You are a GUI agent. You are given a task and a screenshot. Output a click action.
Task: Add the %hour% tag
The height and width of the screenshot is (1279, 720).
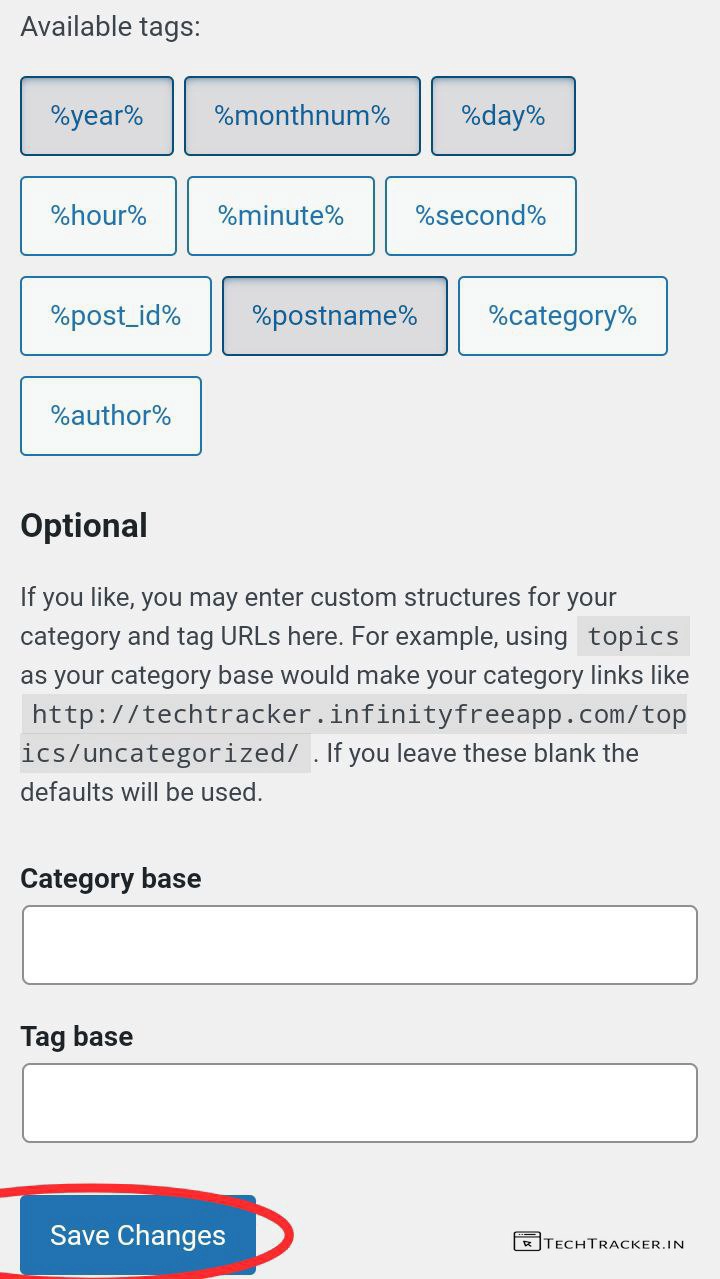98,216
